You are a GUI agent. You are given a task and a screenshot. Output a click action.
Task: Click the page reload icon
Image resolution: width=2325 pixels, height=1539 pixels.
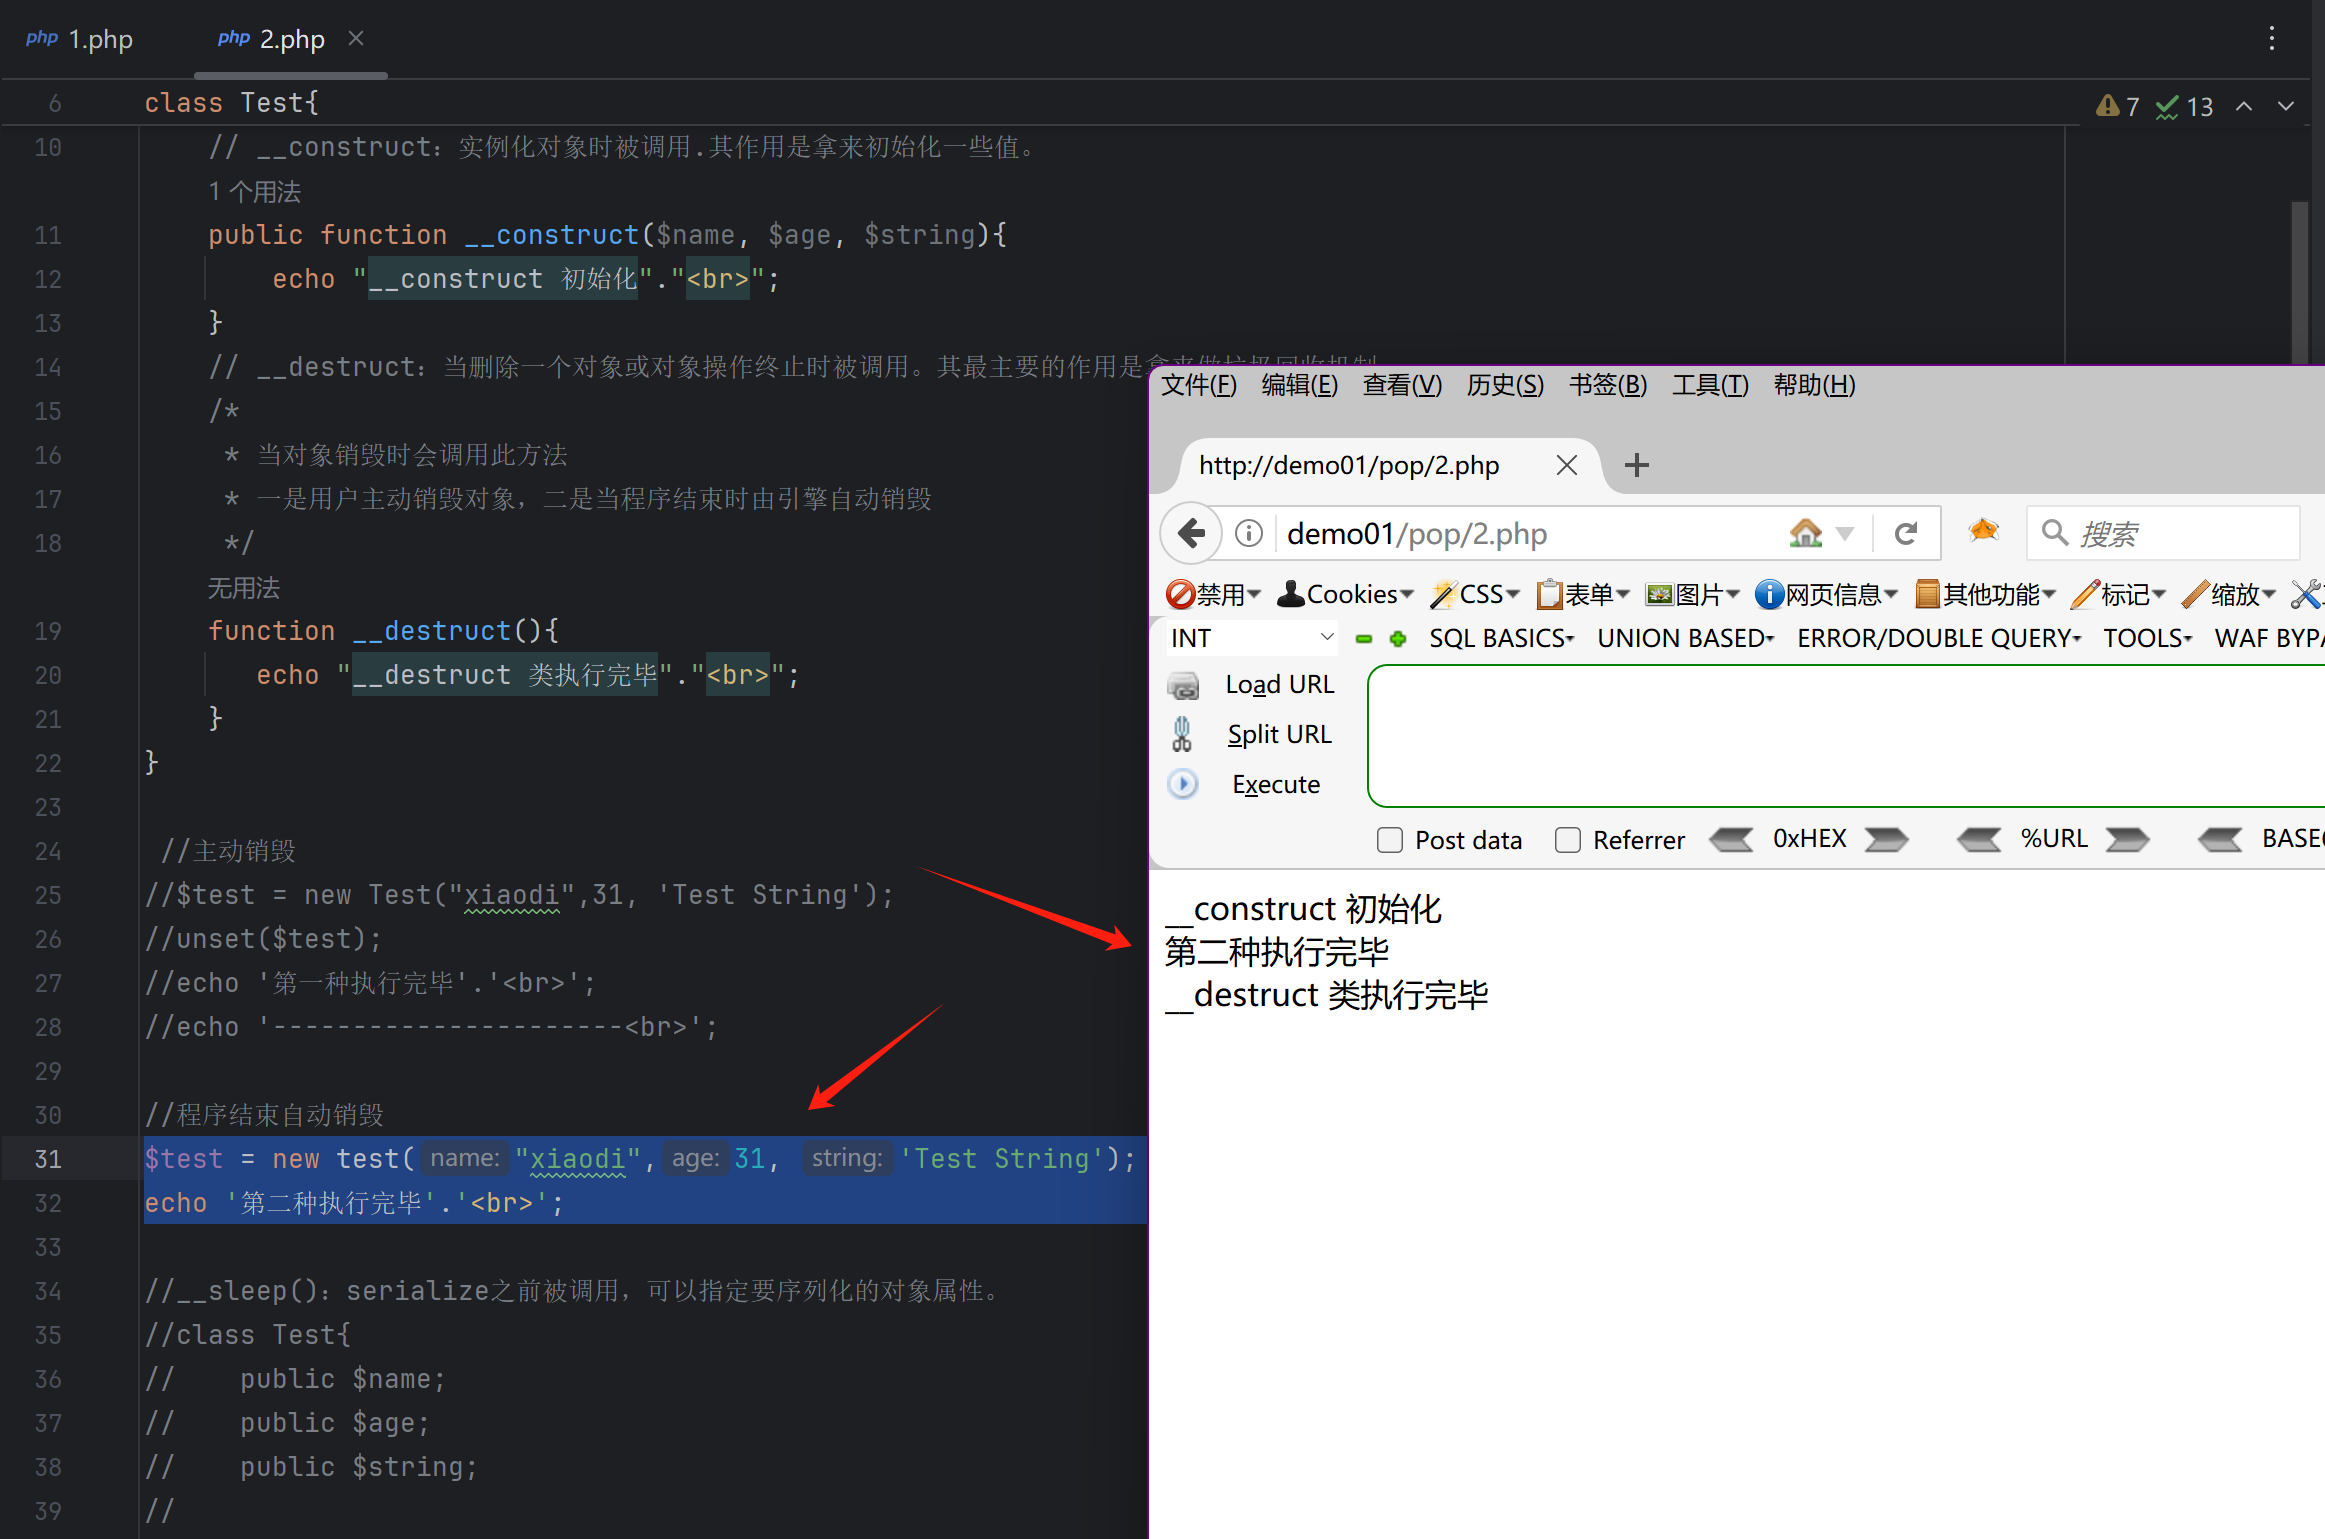click(x=1905, y=533)
